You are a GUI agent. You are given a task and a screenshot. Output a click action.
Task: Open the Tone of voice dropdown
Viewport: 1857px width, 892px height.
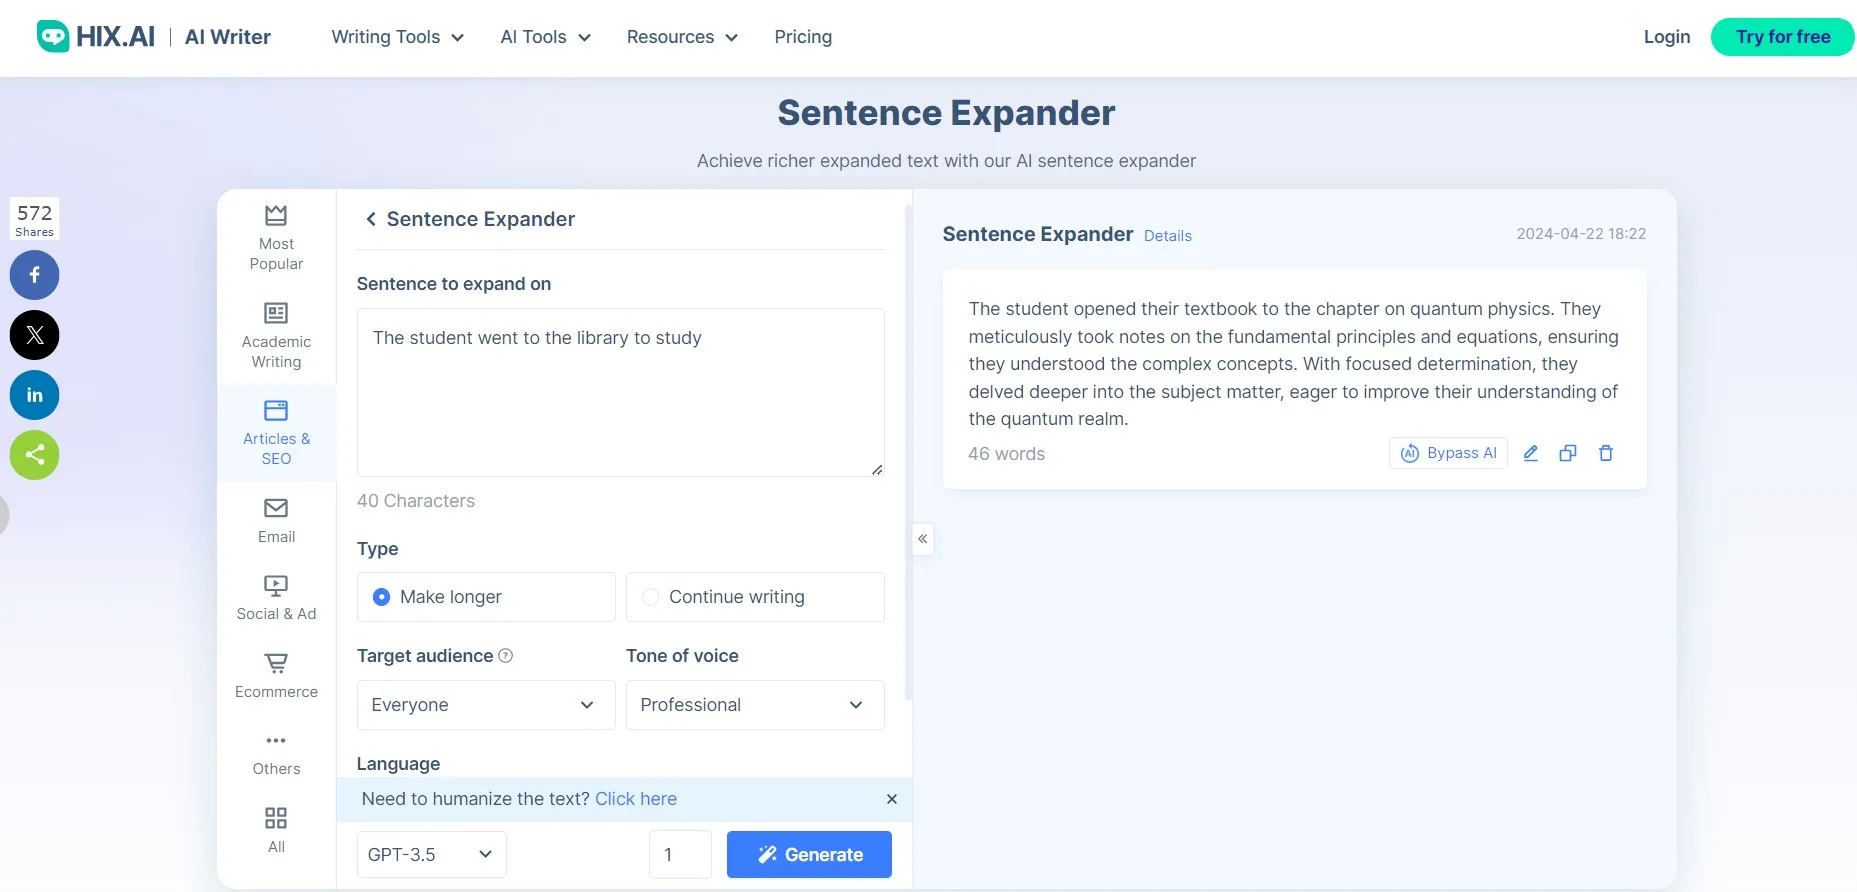click(x=754, y=705)
